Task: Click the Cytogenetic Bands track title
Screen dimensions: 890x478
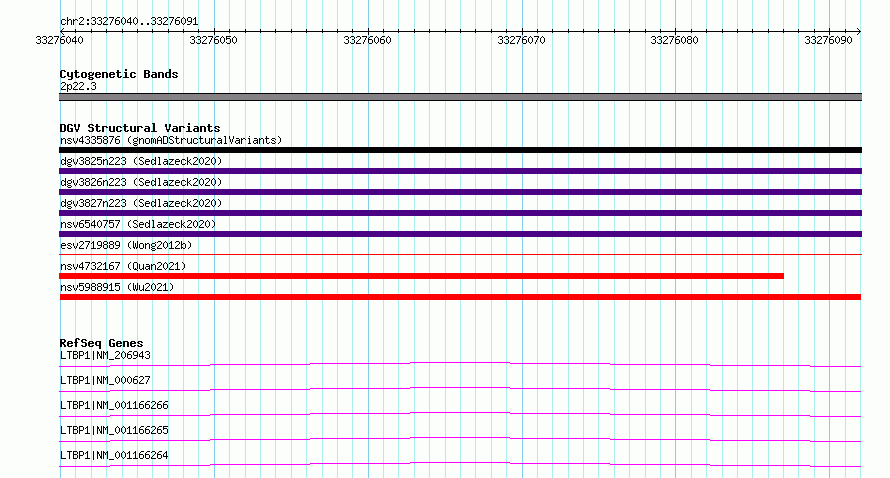Action: tap(119, 74)
